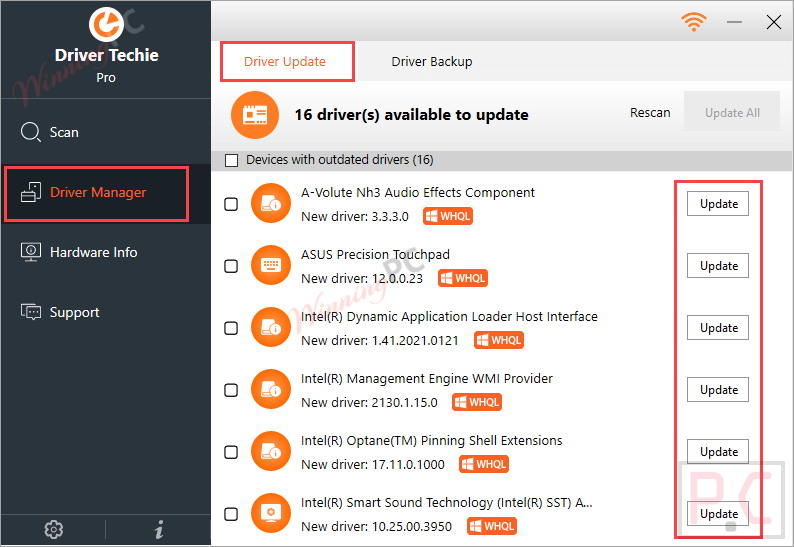
Task: Select 'Intel(R) Optane(TM) Pinning Shell Extensions' text
Action: [x=431, y=441]
